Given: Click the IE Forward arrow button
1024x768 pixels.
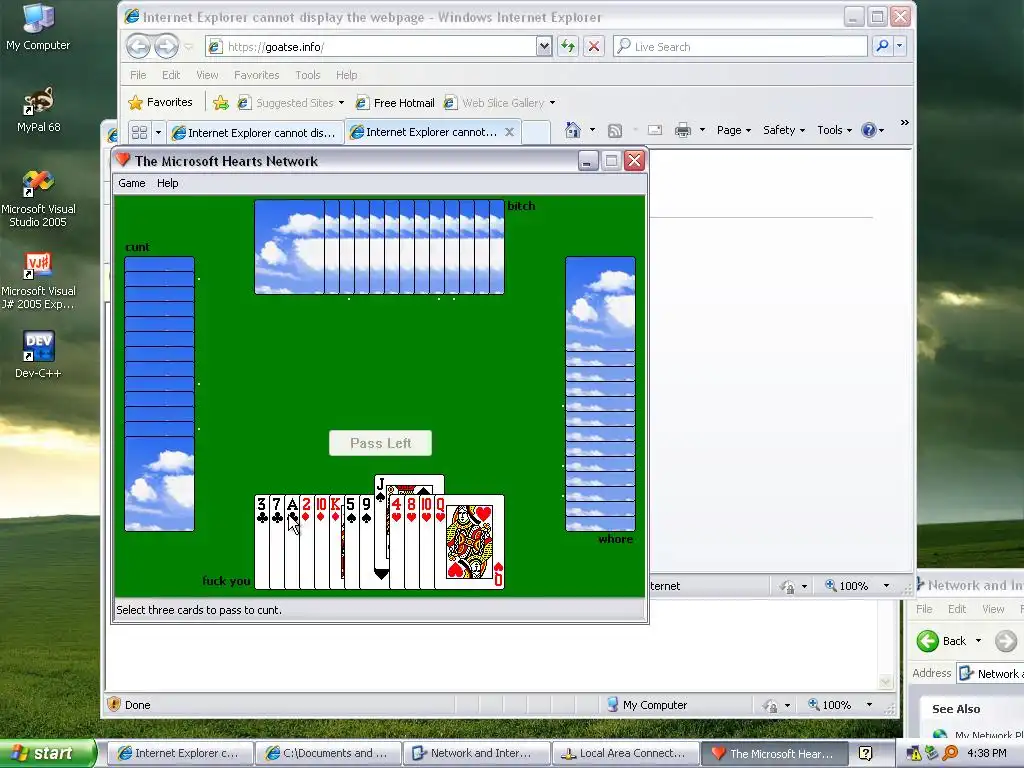Looking at the screenshot, I should click(167, 46).
